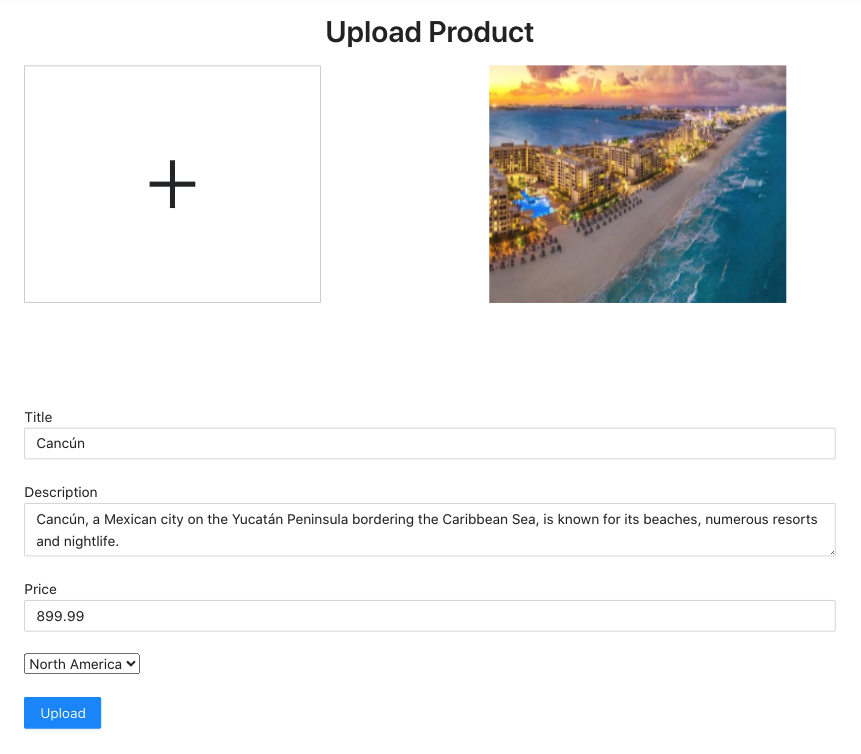861x754 pixels.
Task: Click the region combo box arrow
Action: 130,663
